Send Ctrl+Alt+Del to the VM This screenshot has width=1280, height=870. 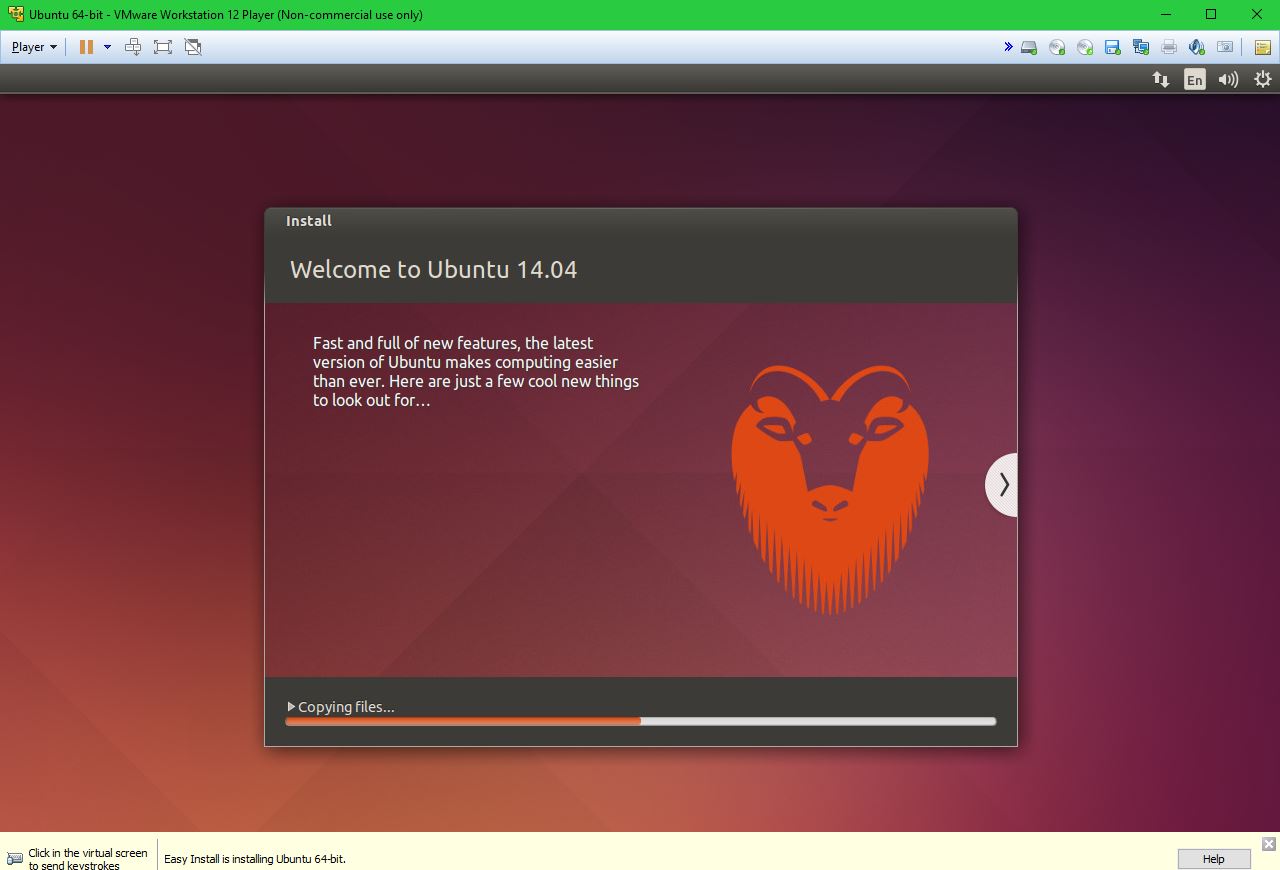(x=133, y=47)
